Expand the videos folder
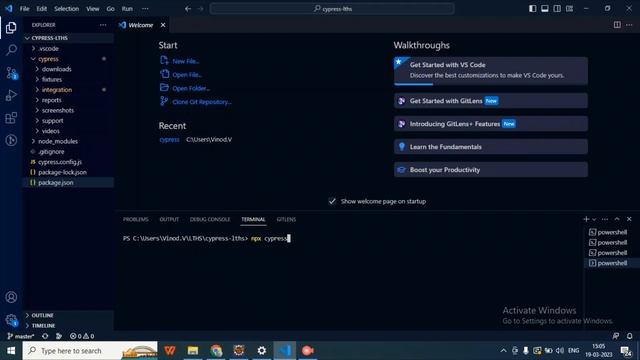Screen dimensions: 640x360 coord(68,131)
